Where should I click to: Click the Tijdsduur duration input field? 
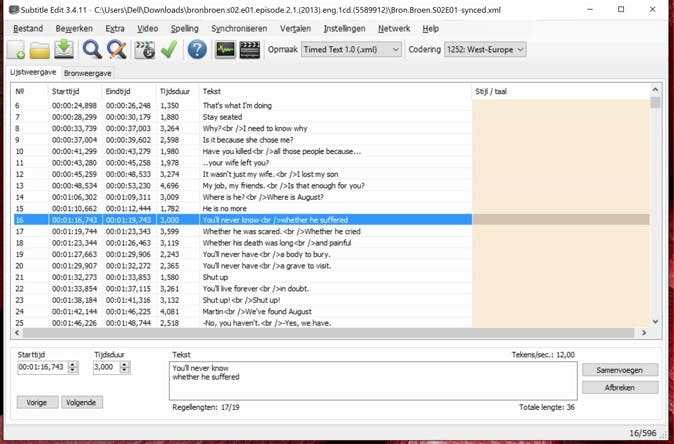click(106, 367)
